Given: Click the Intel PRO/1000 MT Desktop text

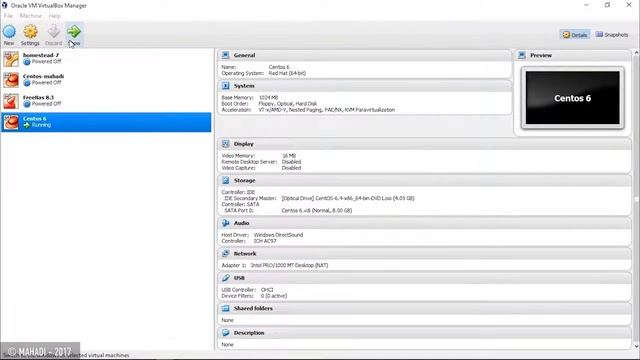Looking at the screenshot, I should tap(289, 265).
